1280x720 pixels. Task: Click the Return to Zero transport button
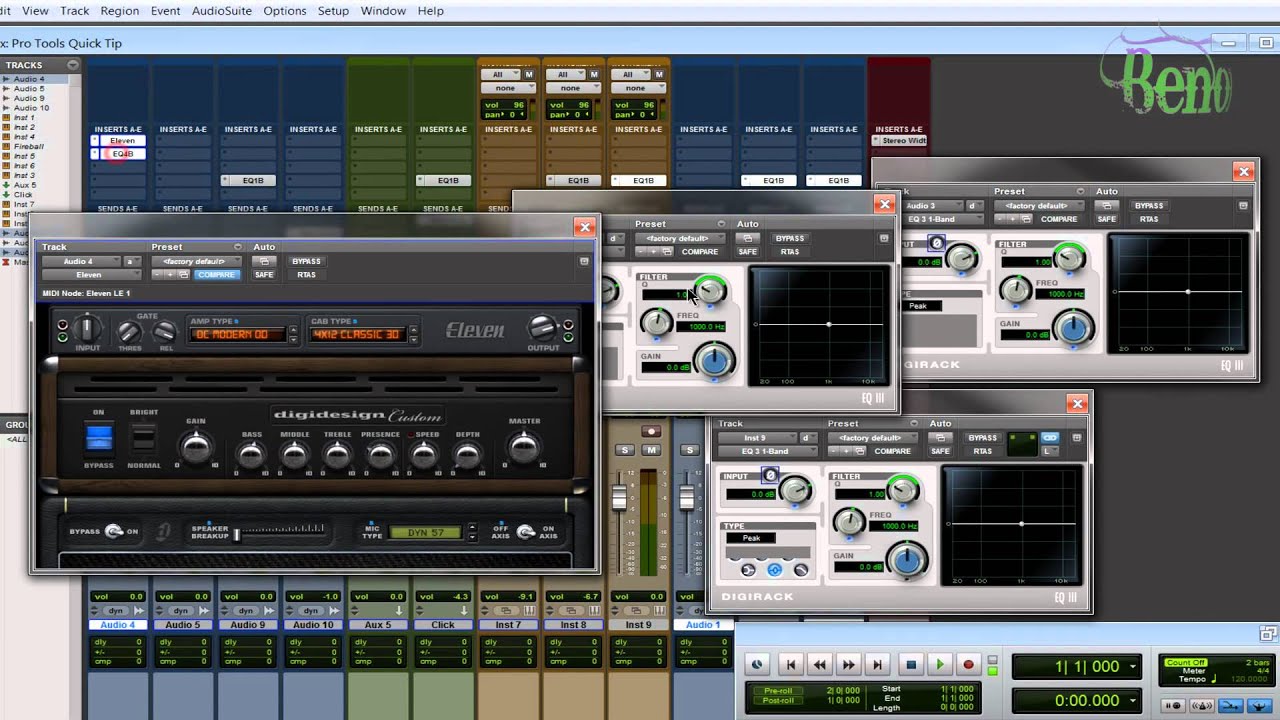tap(791, 664)
